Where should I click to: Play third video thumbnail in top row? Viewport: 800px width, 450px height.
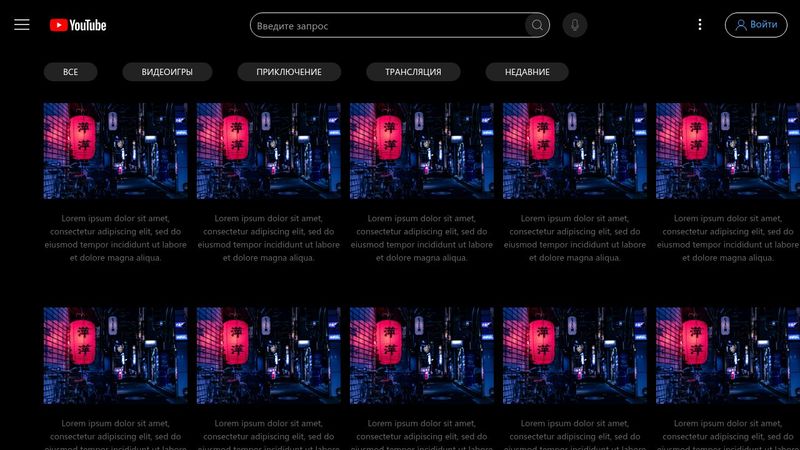[x=421, y=150]
